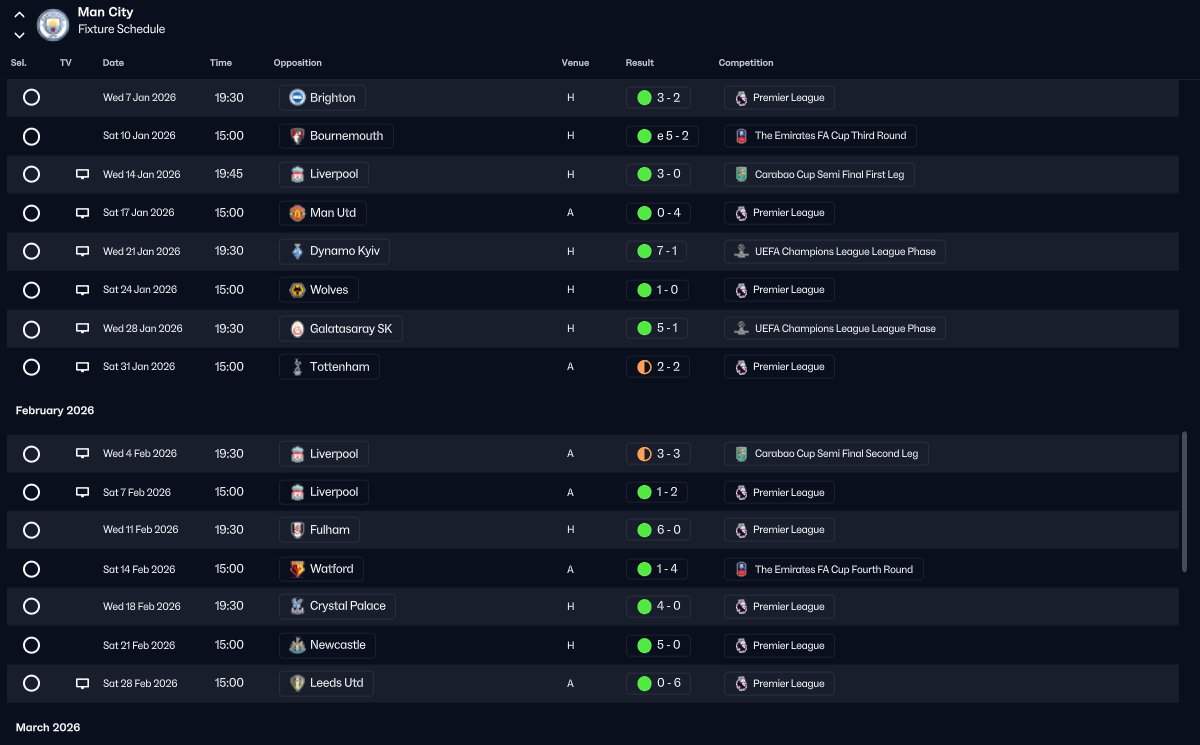Open Newcastle club button
1200x745 pixels.
pos(328,645)
